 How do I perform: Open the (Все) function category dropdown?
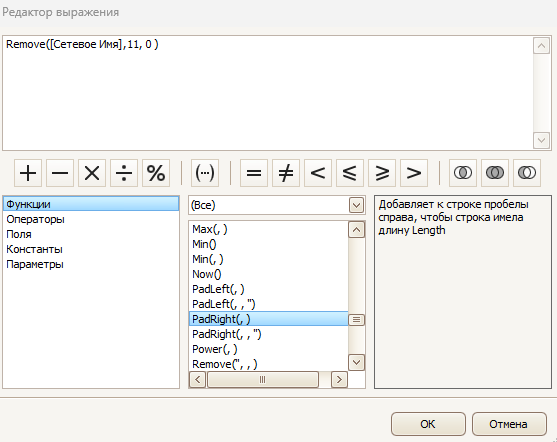point(357,205)
